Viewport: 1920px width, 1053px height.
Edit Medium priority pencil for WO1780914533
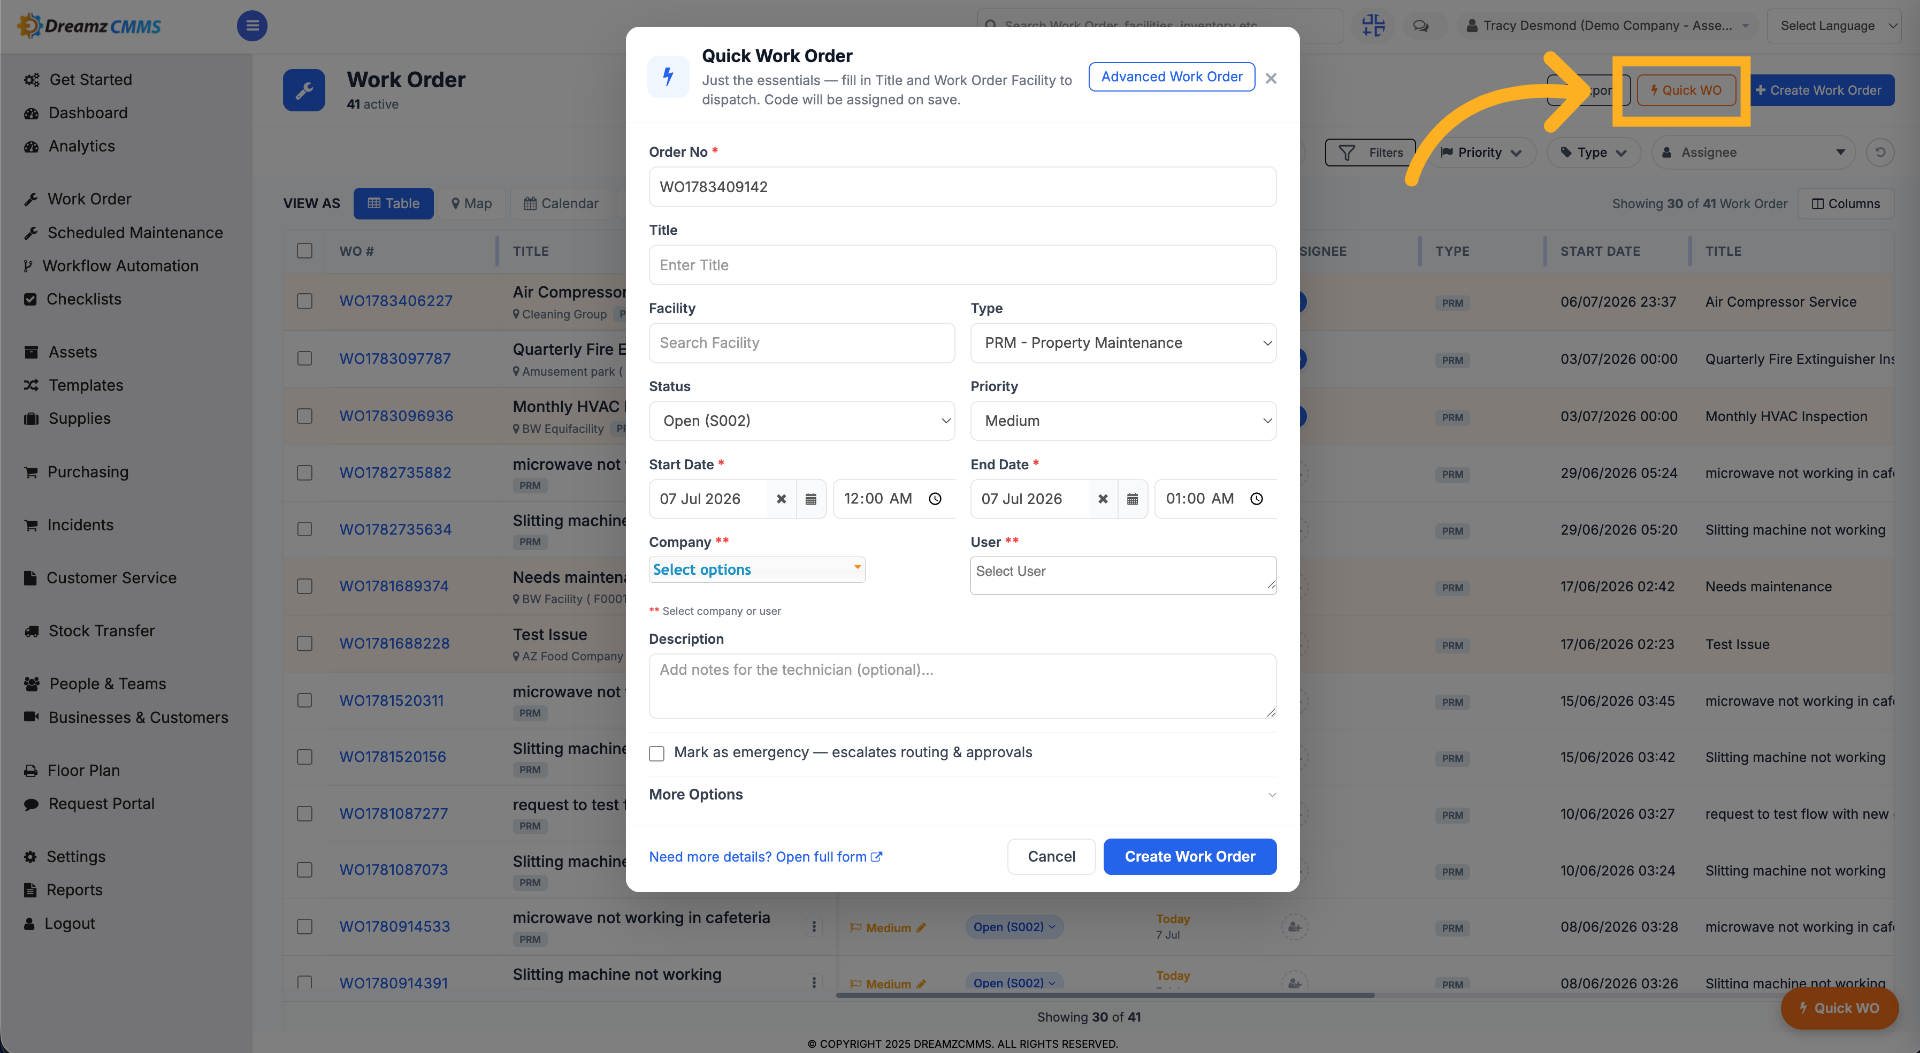pos(921,928)
